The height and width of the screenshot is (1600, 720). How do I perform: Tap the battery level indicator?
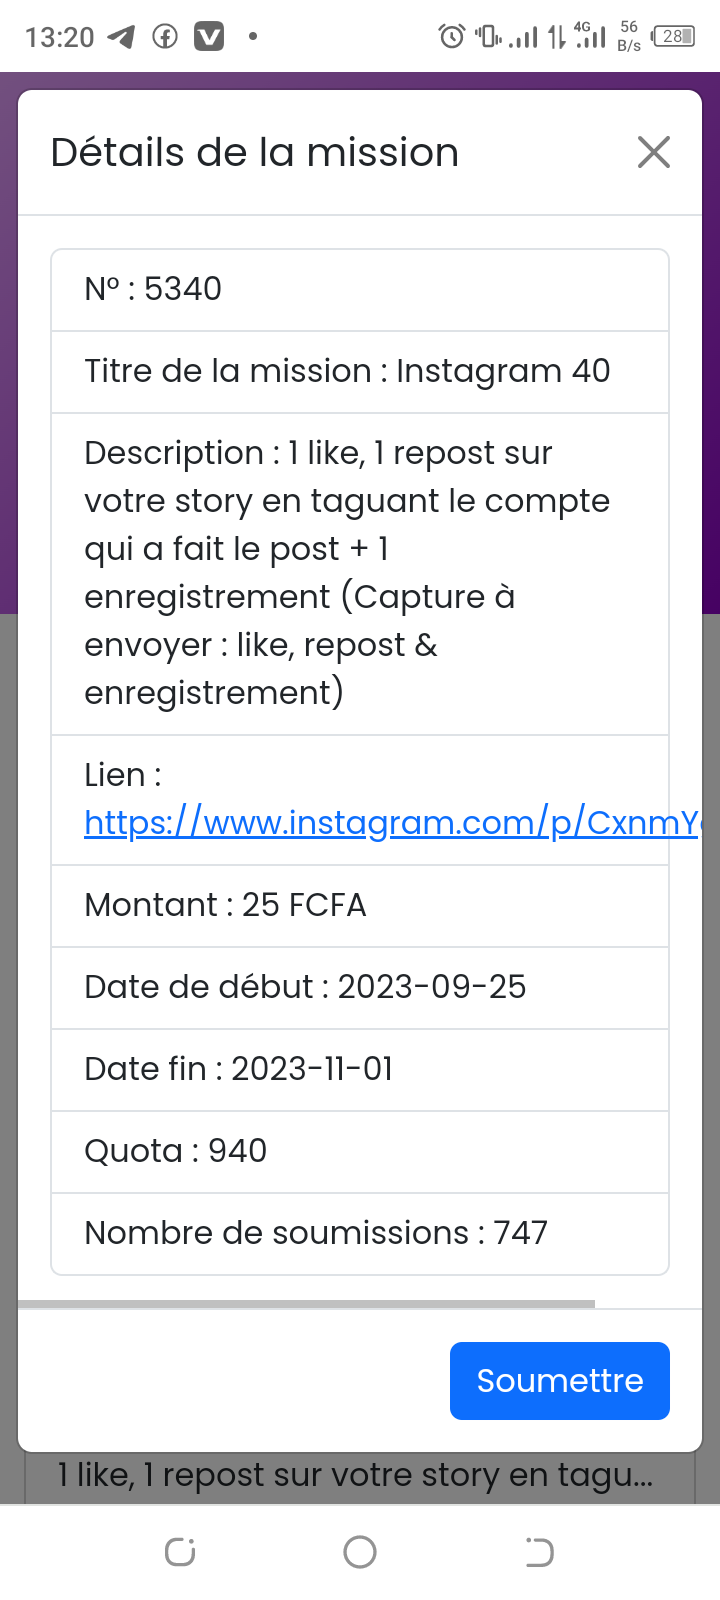[673, 37]
